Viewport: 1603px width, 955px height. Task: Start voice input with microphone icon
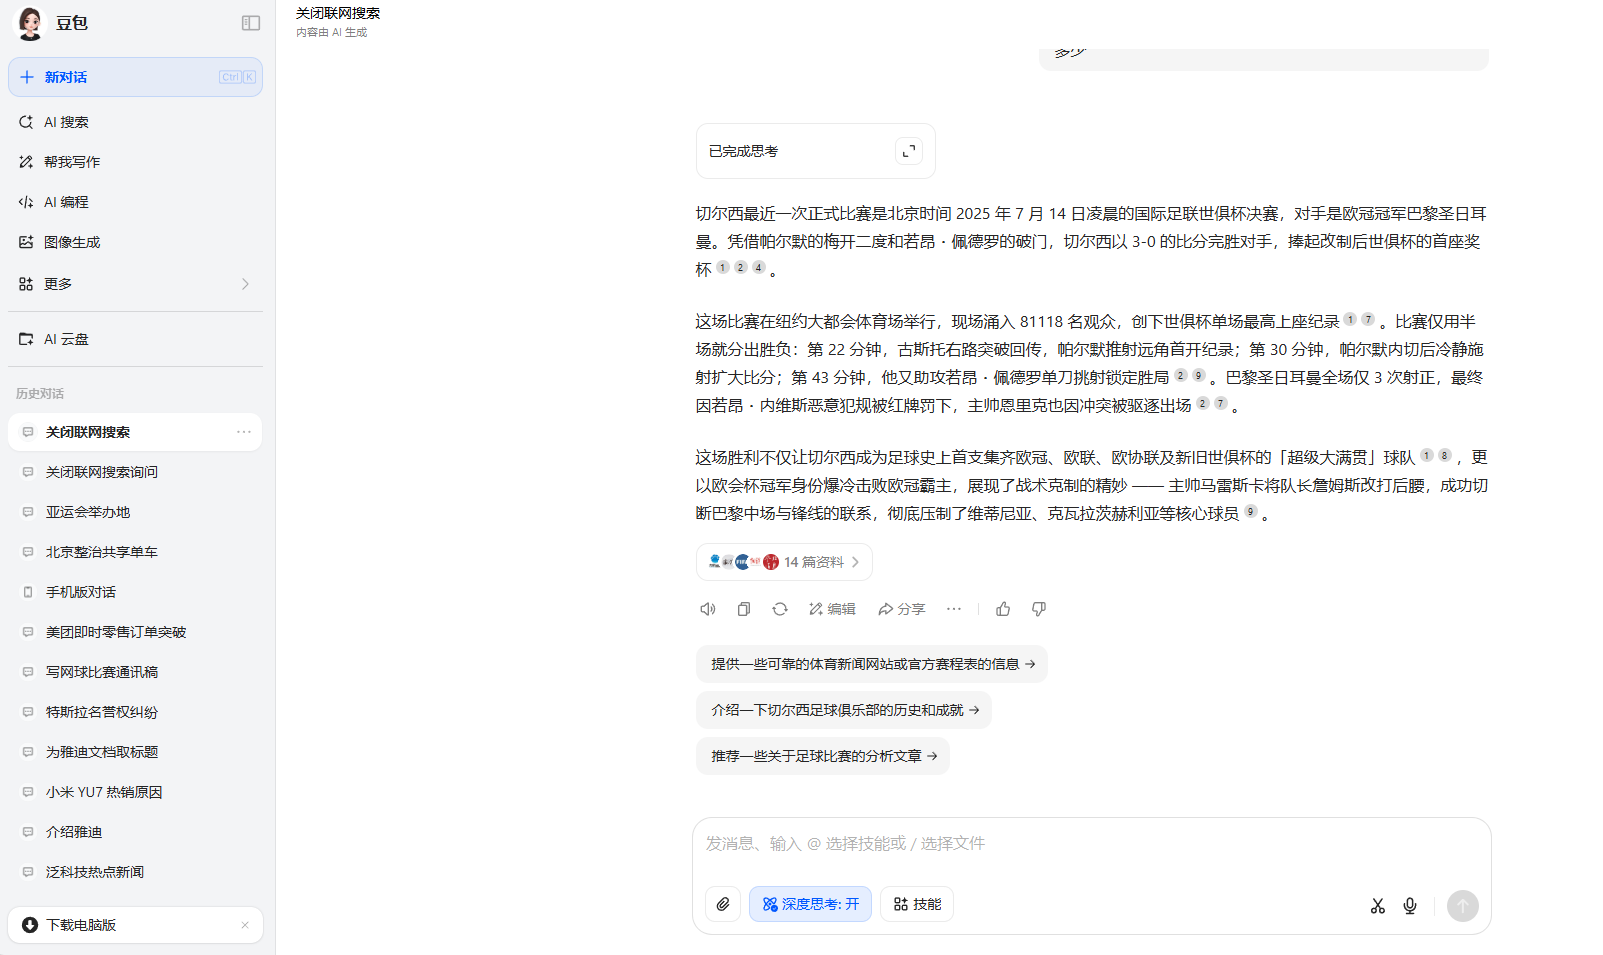[1410, 906]
